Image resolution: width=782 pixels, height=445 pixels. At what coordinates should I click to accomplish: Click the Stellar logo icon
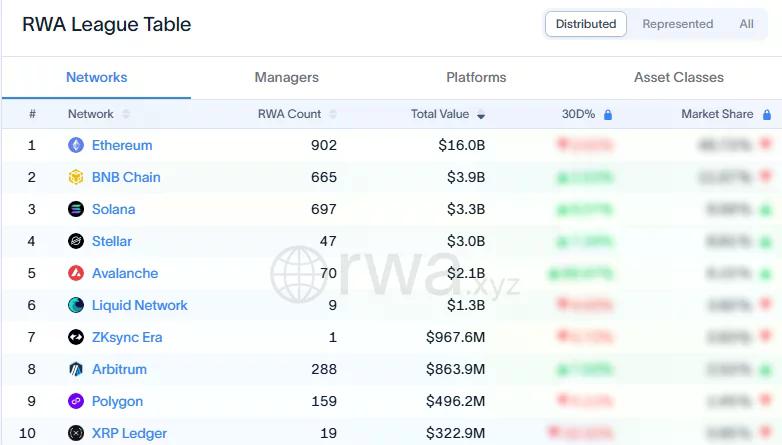point(76,241)
